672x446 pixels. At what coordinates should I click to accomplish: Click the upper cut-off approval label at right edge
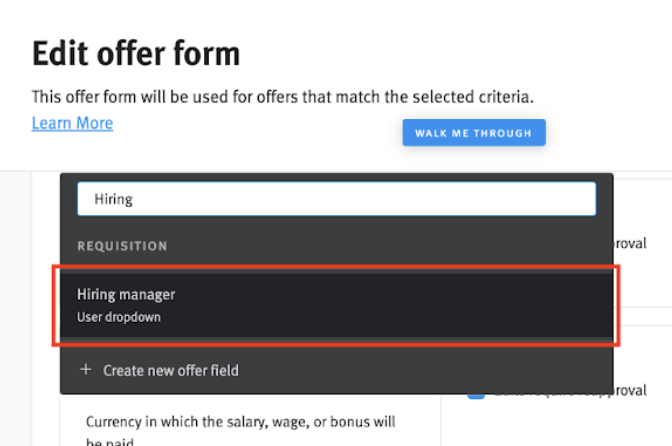(x=630, y=243)
